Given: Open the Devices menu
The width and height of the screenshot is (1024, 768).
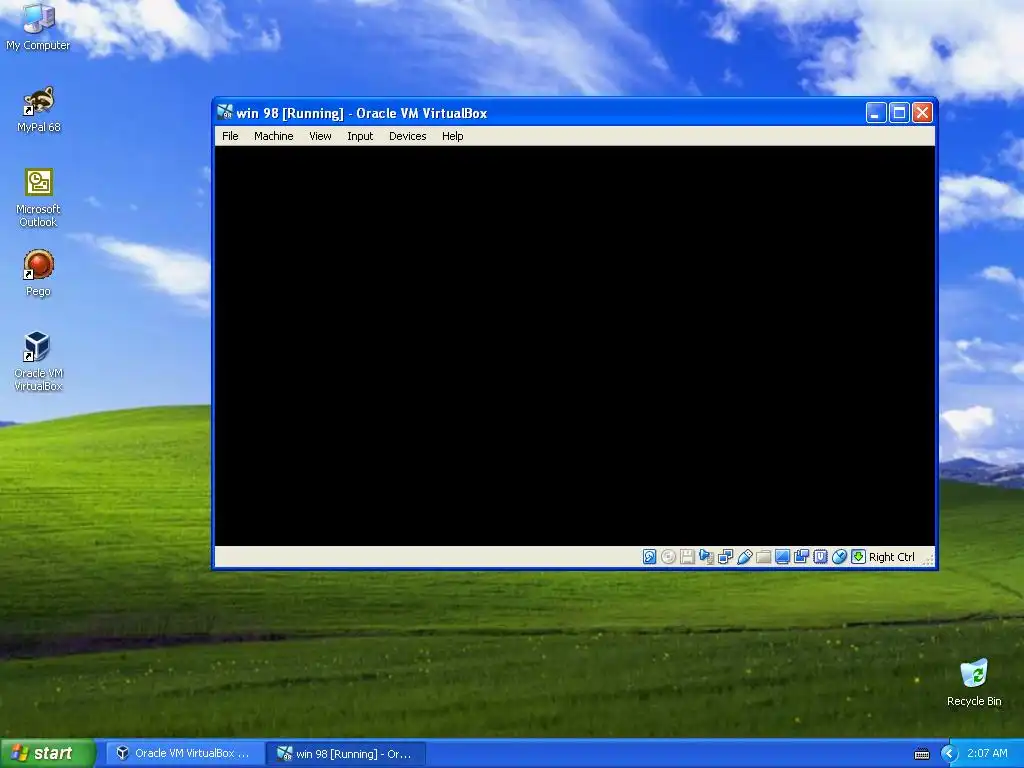Looking at the screenshot, I should 408,136.
